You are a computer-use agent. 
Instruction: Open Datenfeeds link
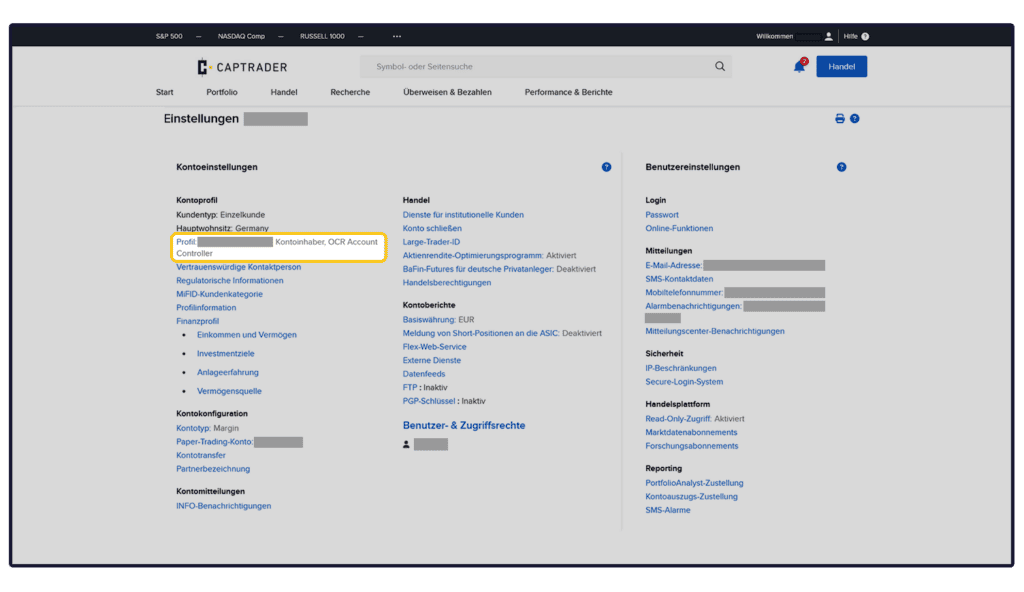pyautogui.click(x=424, y=374)
